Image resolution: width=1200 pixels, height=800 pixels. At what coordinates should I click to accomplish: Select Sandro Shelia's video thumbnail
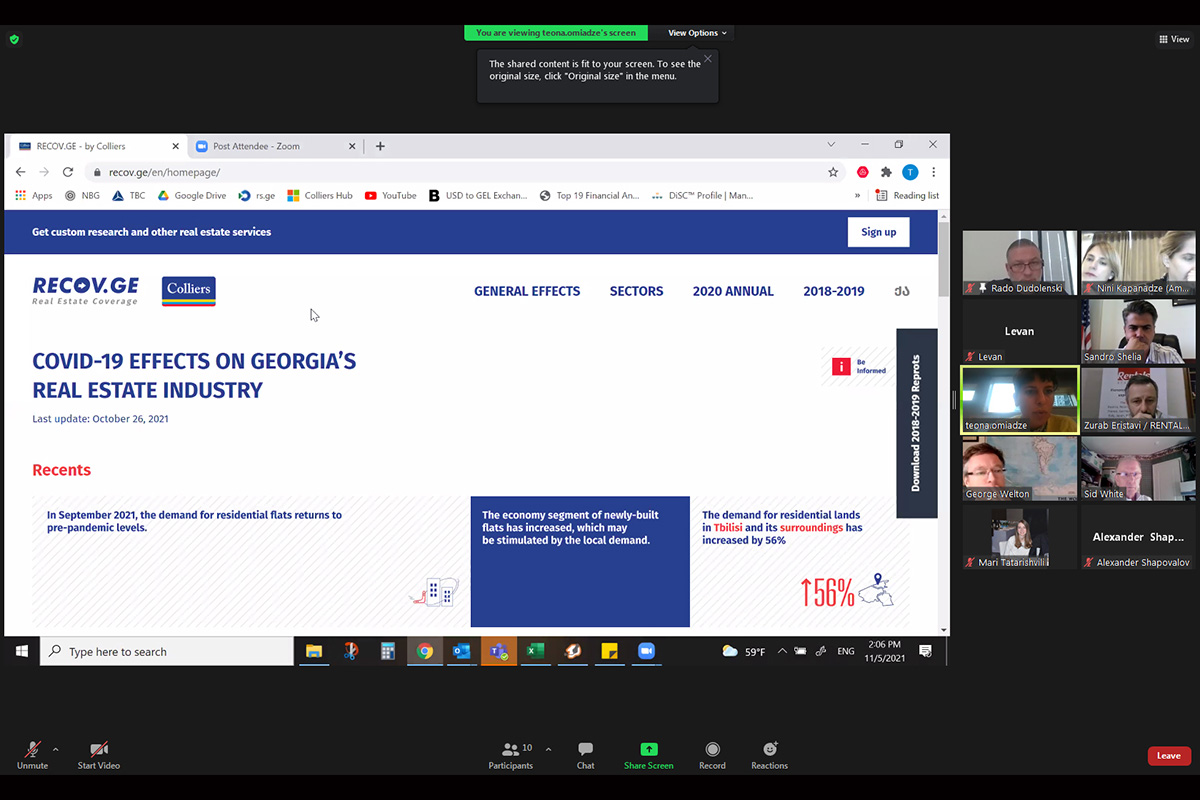coord(1138,331)
